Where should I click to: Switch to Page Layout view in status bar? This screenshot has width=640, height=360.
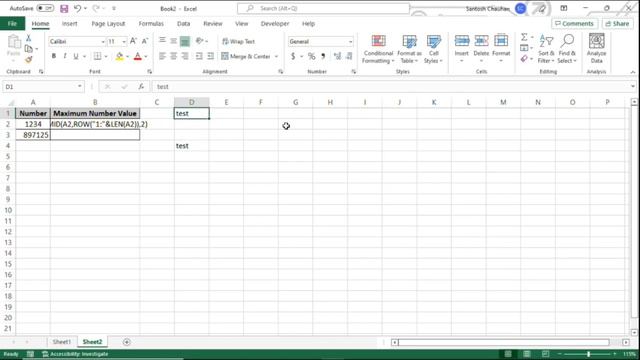tap(527, 354)
